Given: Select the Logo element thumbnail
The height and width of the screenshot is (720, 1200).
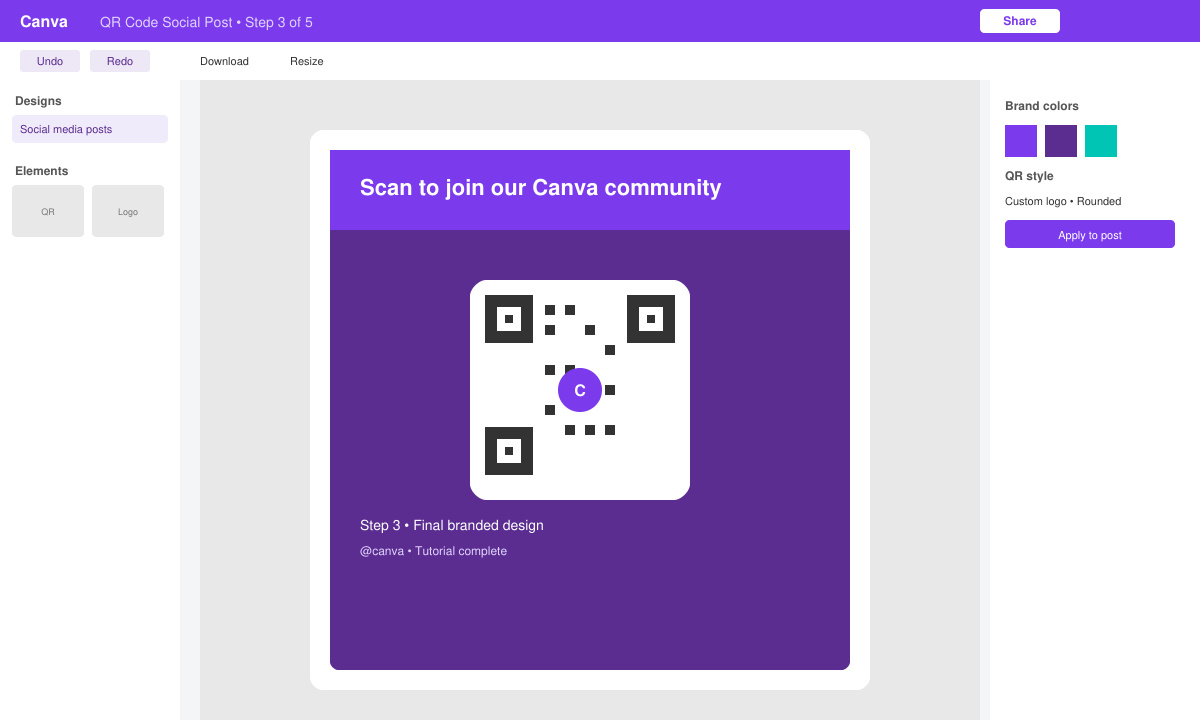Looking at the screenshot, I should point(128,211).
